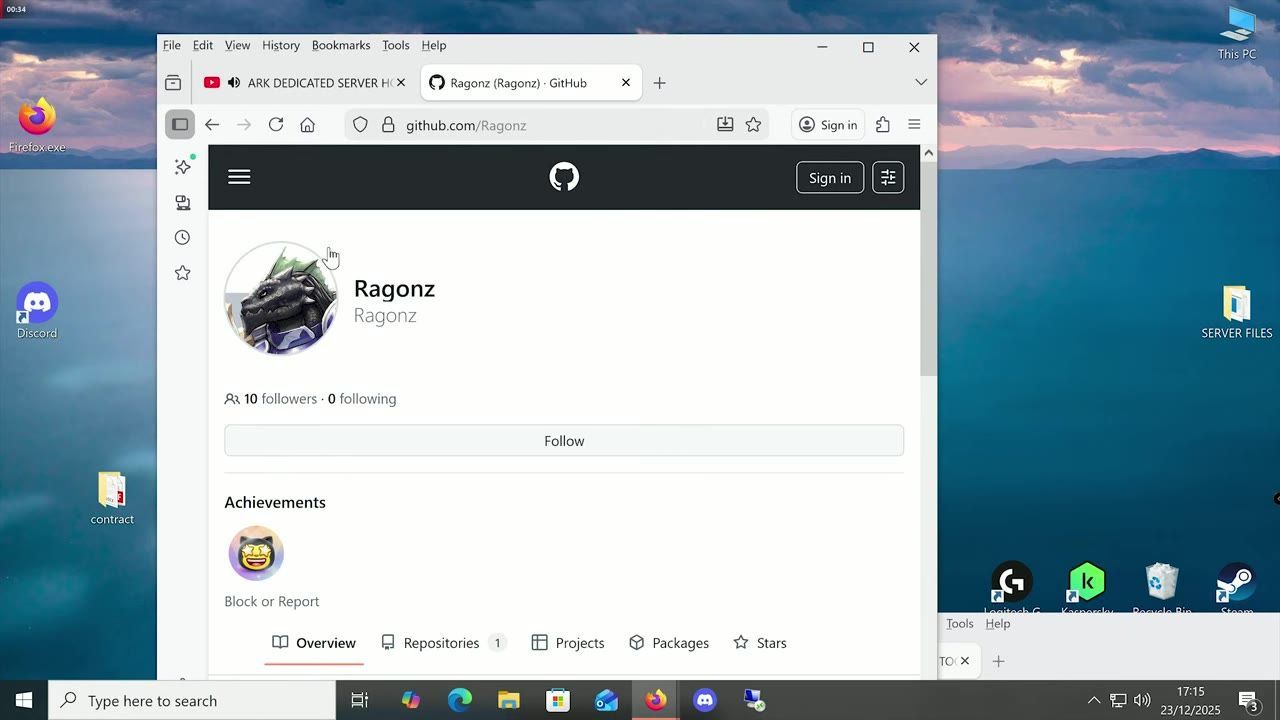Image resolution: width=1280 pixels, height=720 pixels.
Task: Launch Microsoft Edge from taskbar
Action: point(459,700)
